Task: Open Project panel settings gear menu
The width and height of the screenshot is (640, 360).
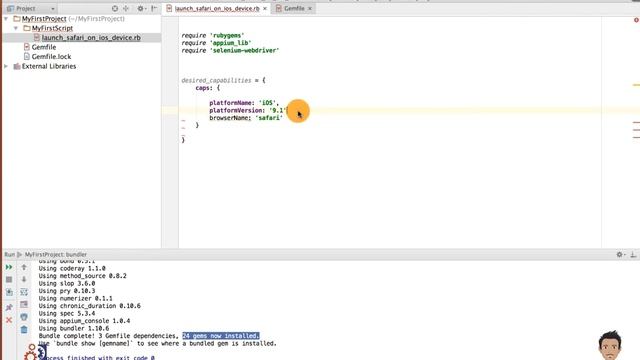Action: (x=141, y=8)
